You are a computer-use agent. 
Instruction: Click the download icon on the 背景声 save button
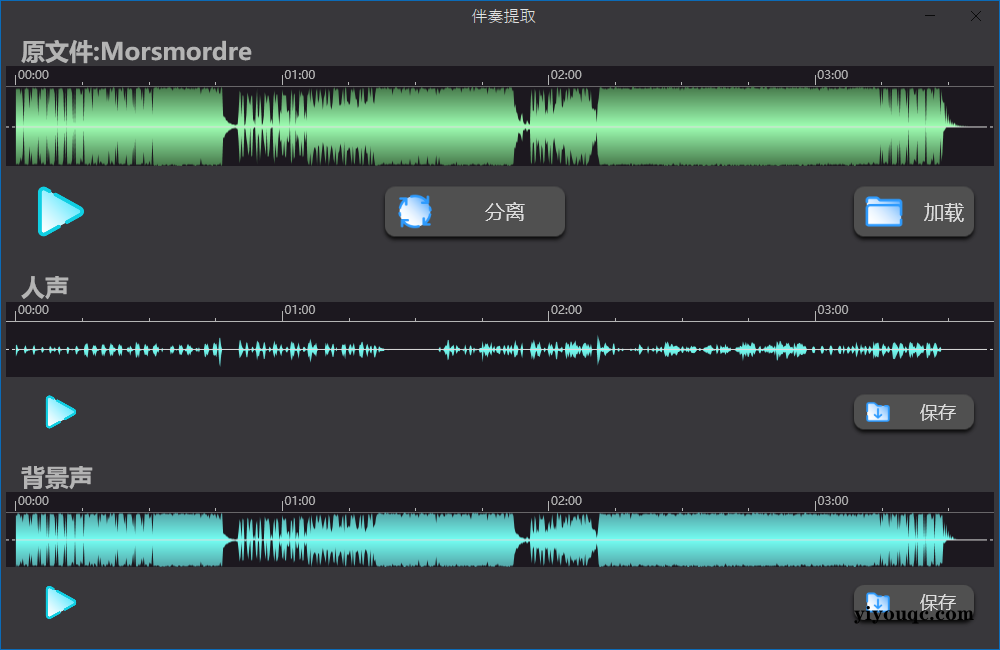pos(879,603)
